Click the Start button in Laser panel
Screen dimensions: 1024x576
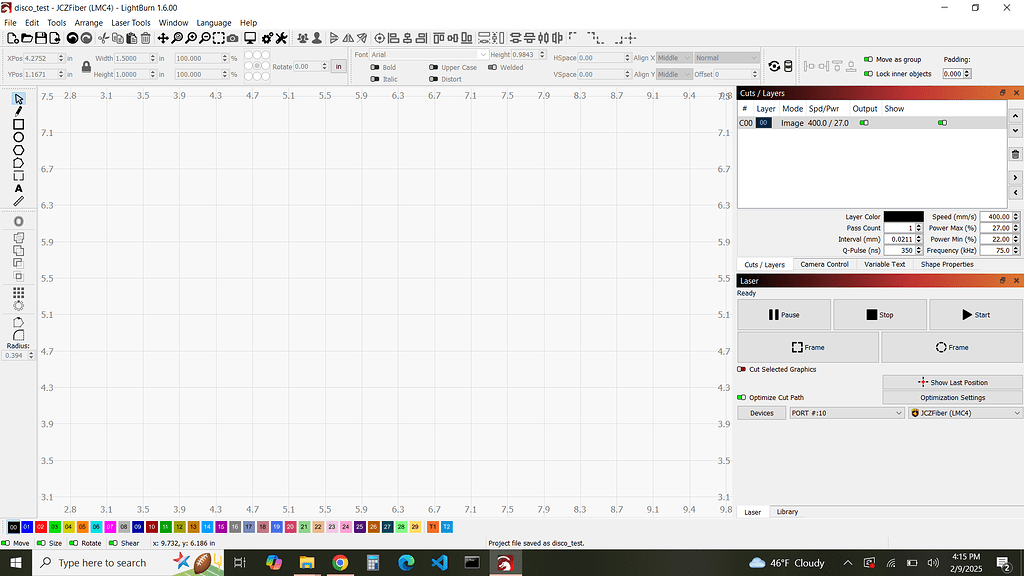[976, 315]
